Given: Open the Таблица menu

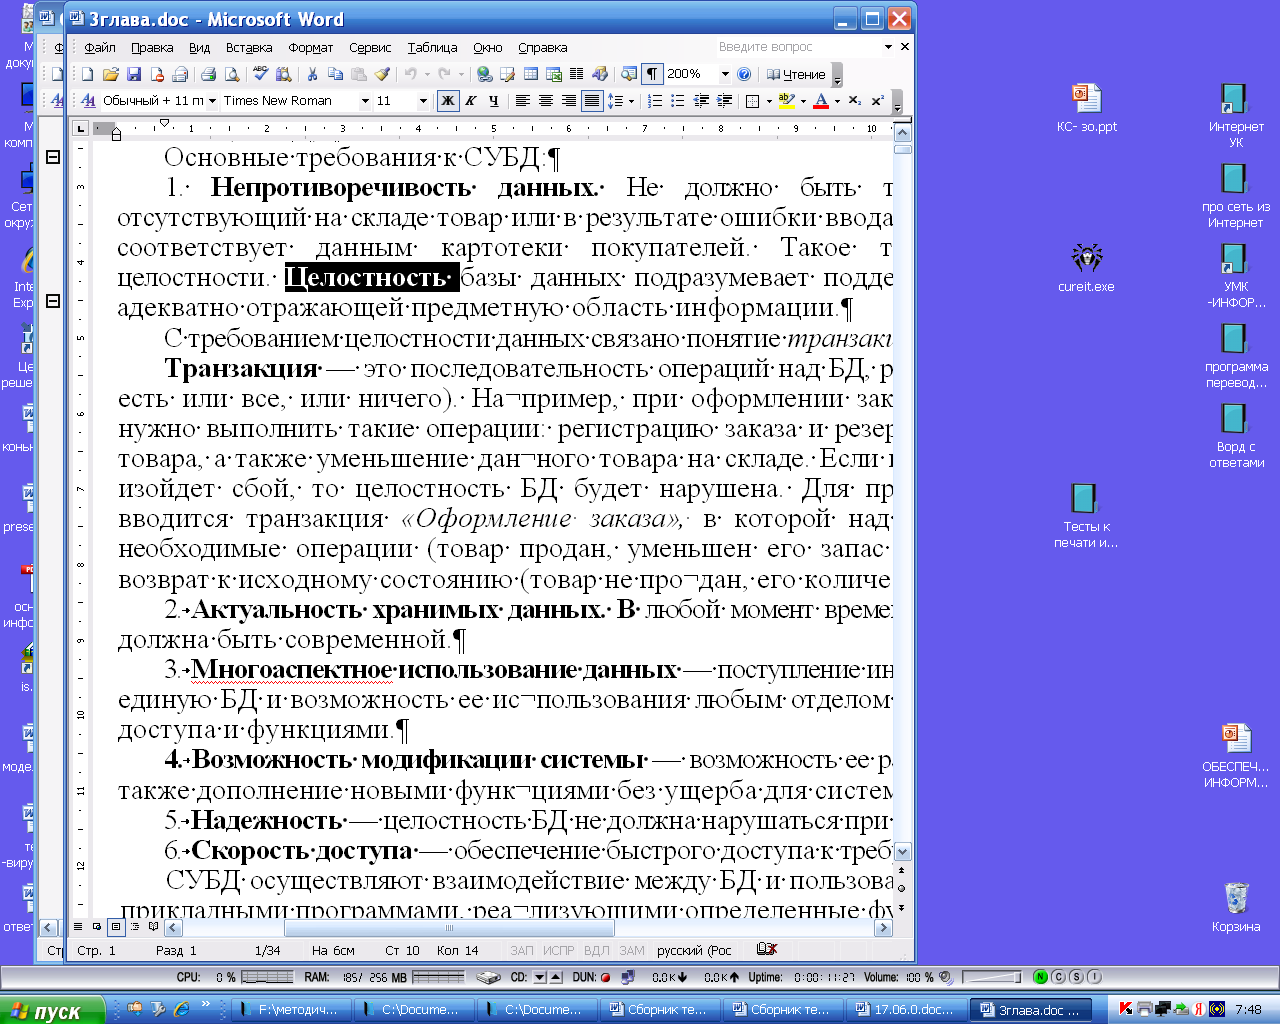Looking at the screenshot, I should pos(432,47).
